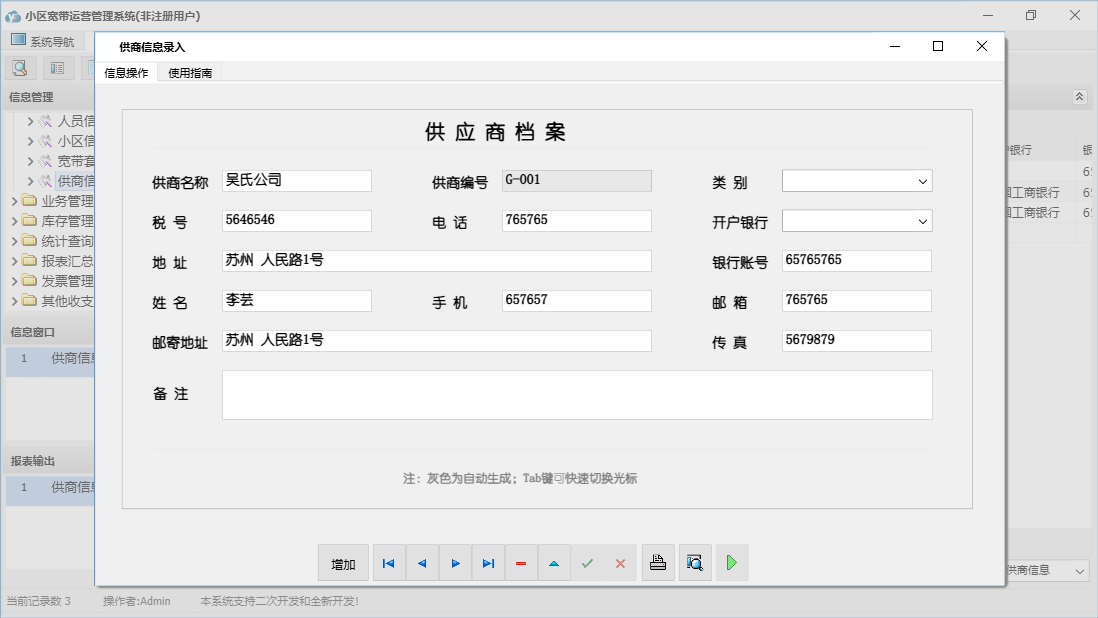This screenshot has width=1098, height=618.
Task: Delete record with the red minus button
Action: coord(521,564)
